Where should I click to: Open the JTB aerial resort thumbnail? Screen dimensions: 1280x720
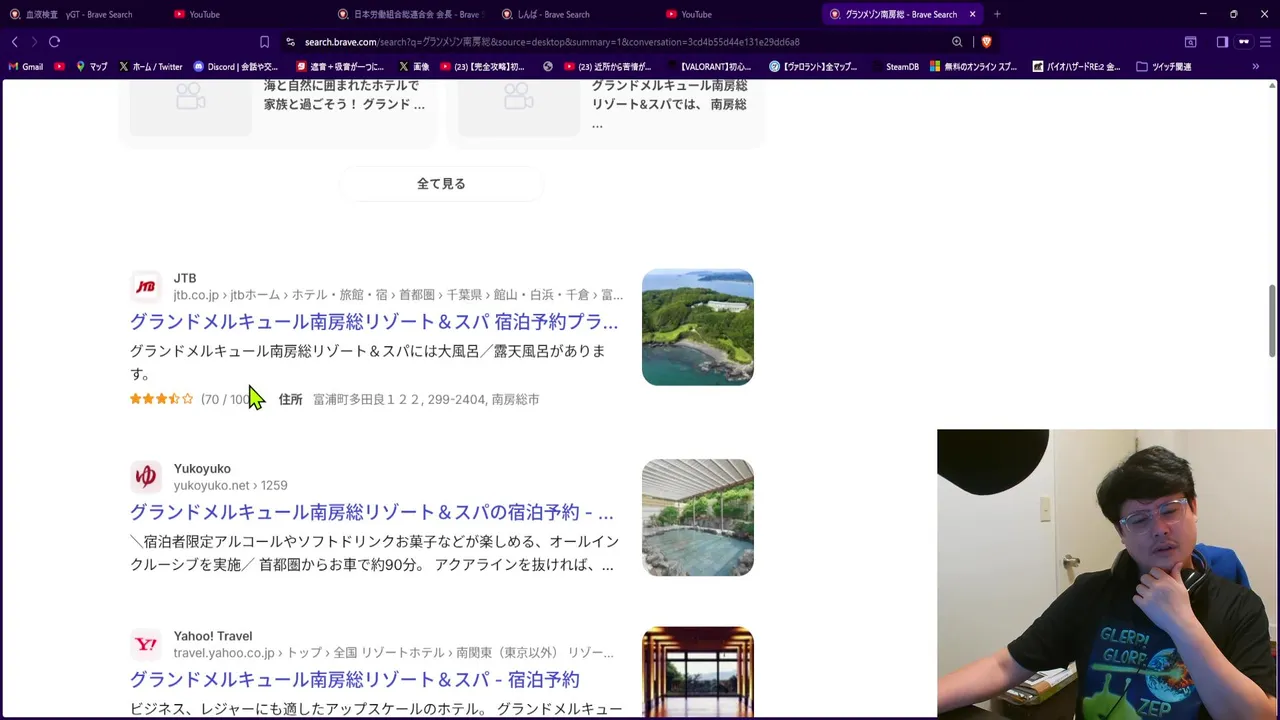[698, 327]
